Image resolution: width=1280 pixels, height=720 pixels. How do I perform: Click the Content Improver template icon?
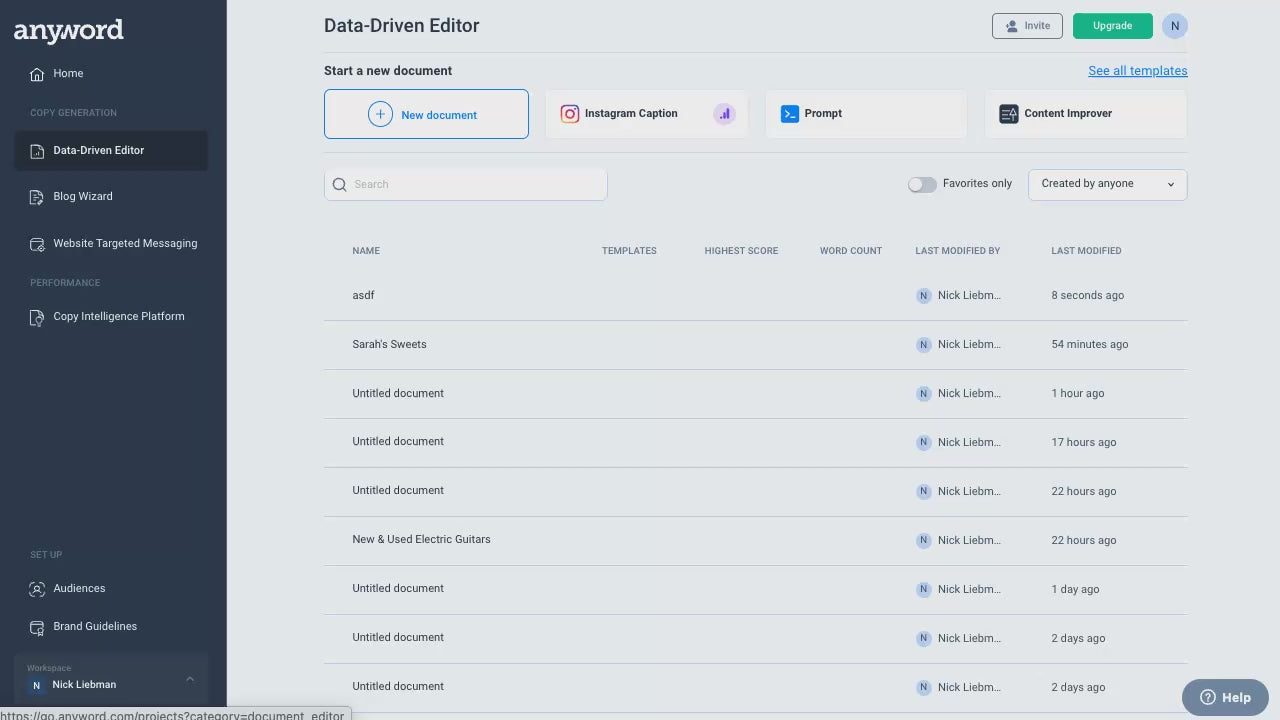pos(1009,114)
